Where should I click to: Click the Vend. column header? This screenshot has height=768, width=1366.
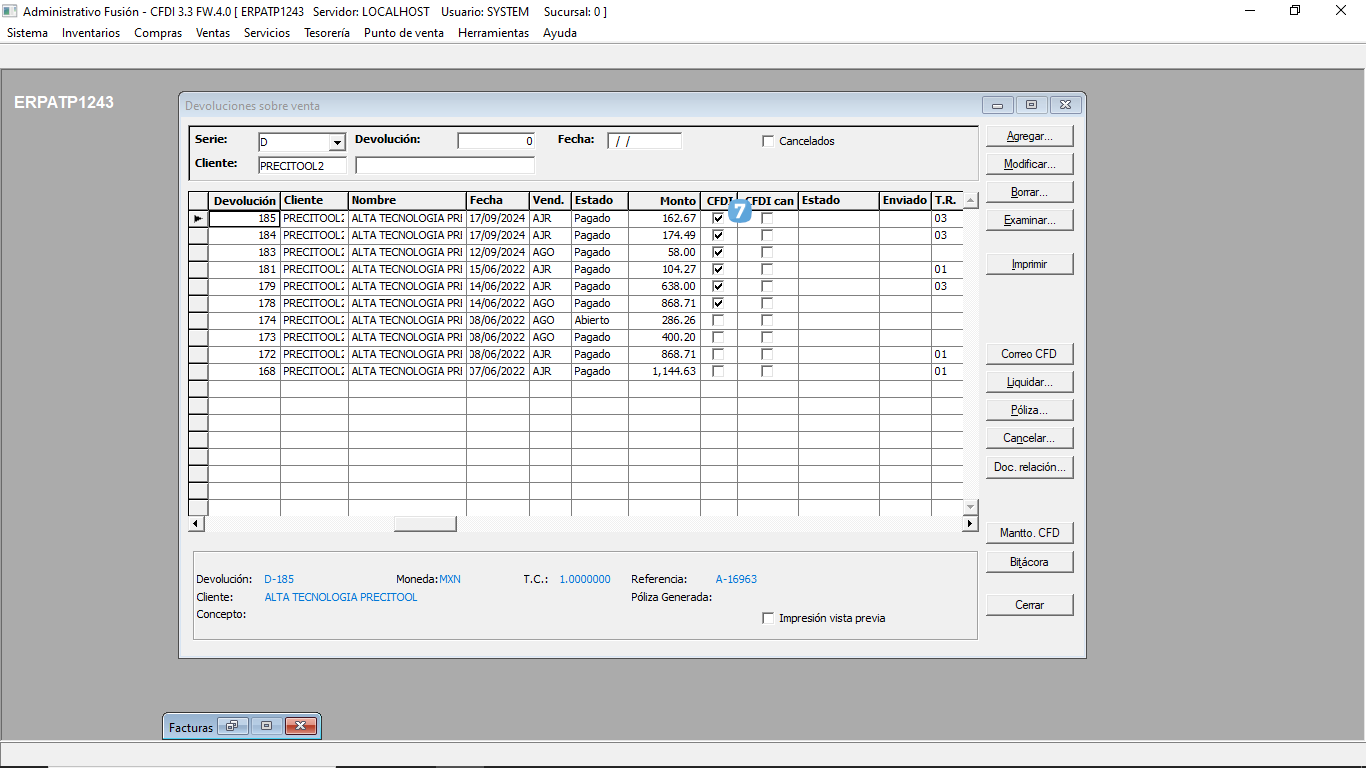pyautogui.click(x=550, y=201)
